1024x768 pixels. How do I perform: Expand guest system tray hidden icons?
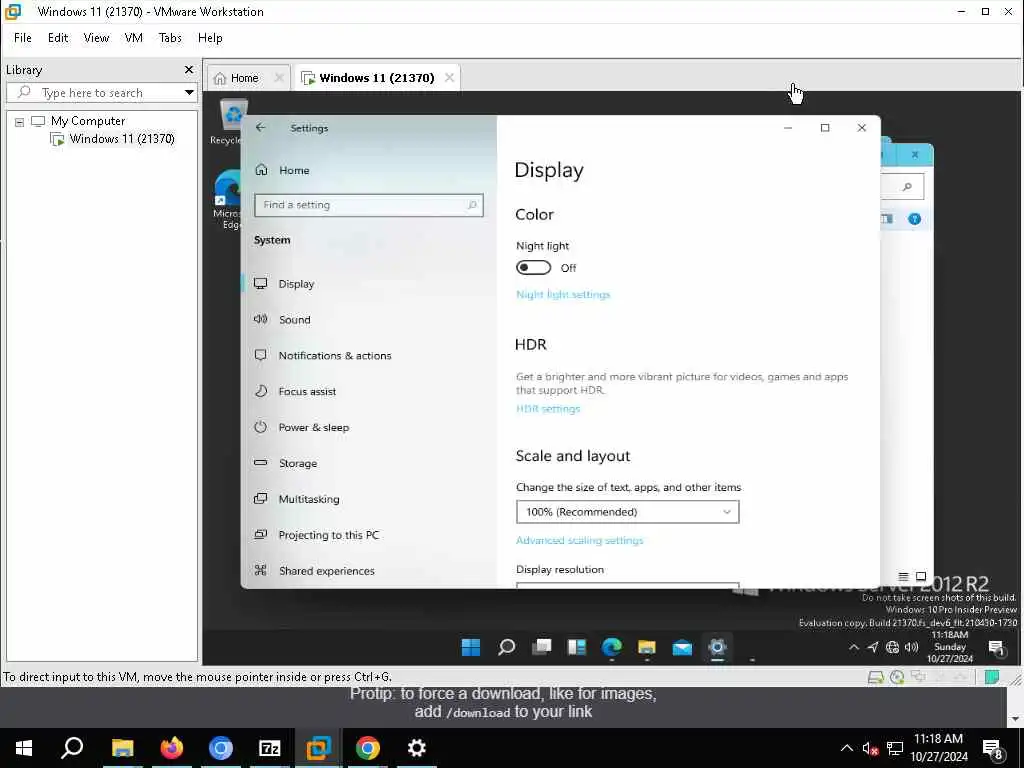click(854, 647)
